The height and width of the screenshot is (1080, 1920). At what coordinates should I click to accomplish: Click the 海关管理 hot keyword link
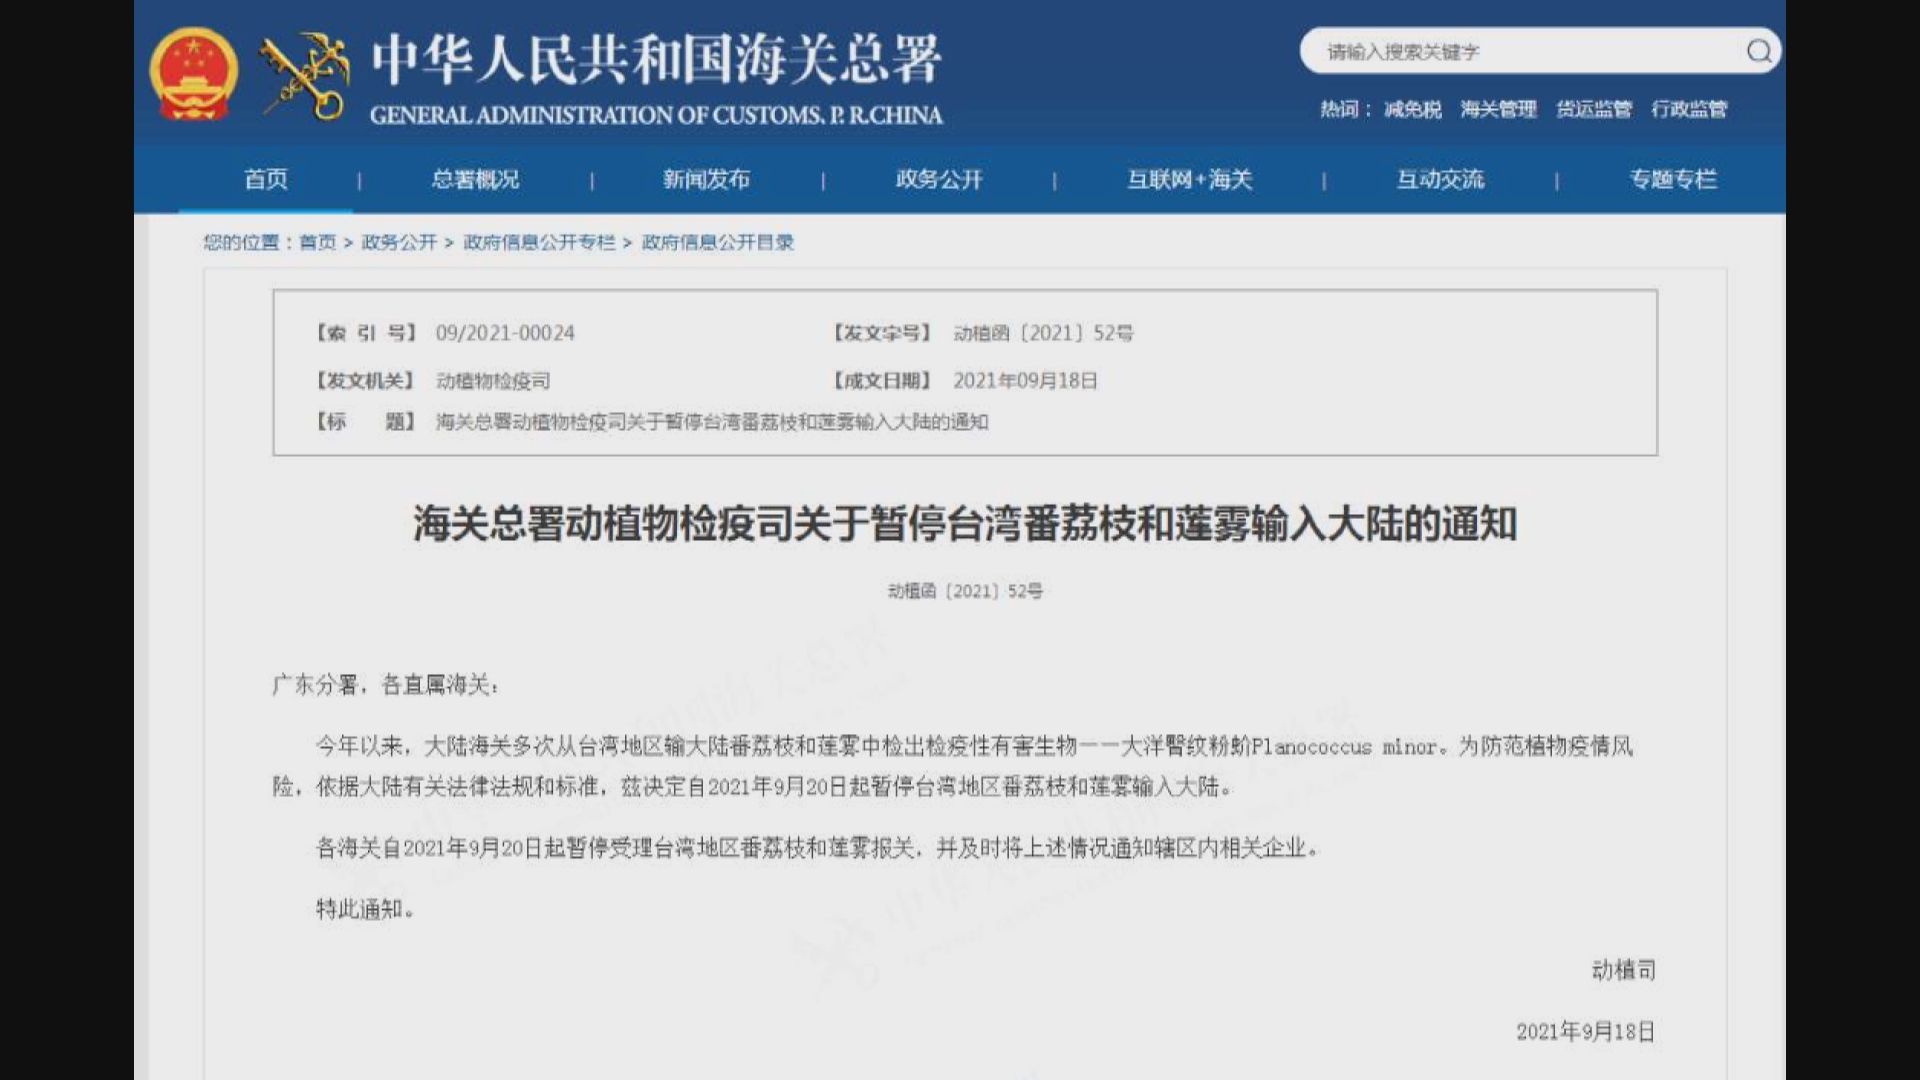(1498, 110)
